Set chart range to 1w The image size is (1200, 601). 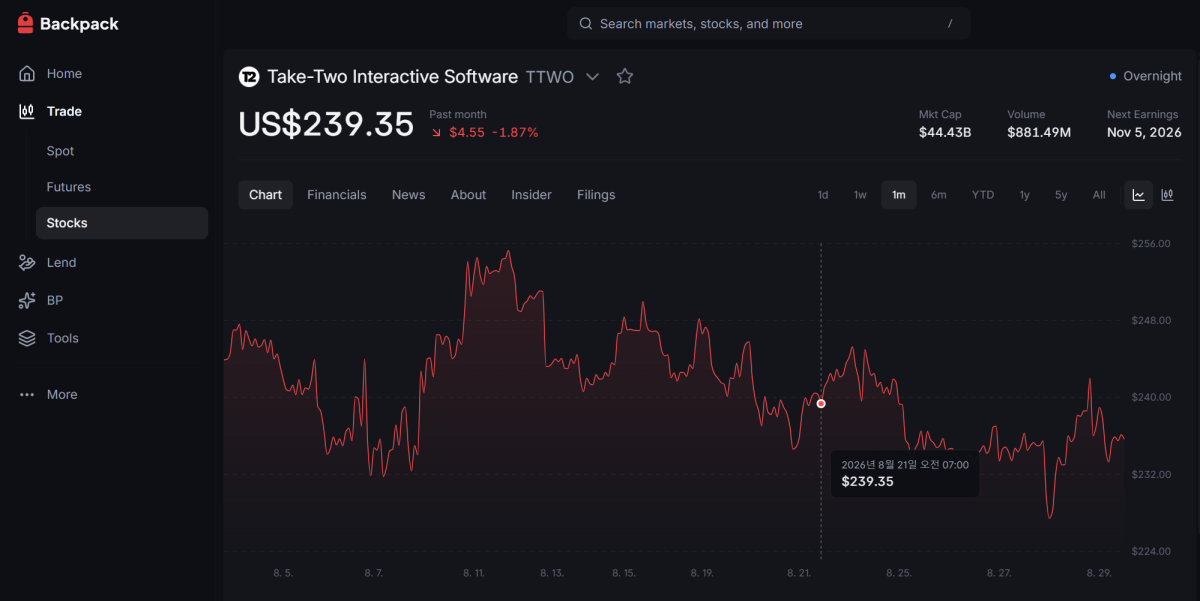(860, 195)
